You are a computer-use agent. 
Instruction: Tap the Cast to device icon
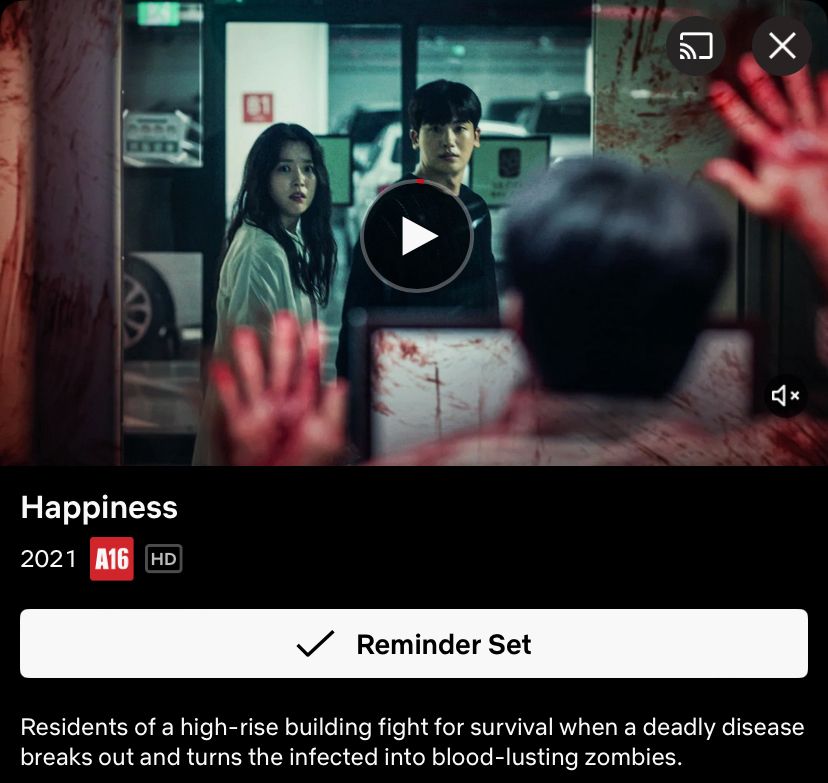tap(695, 46)
